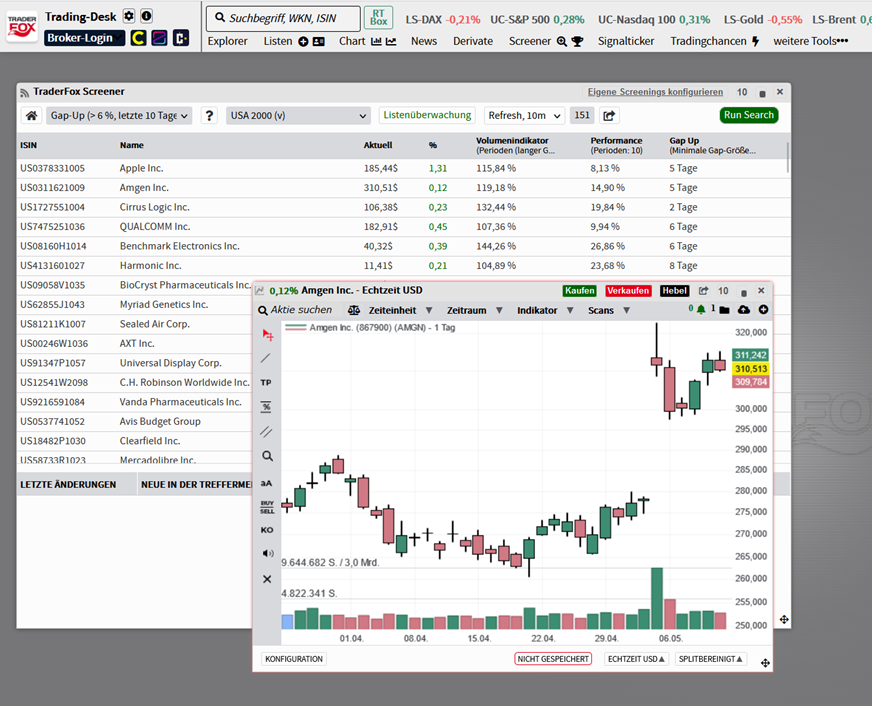This screenshot has width=872, height=706.
Task: Select the yellow C broker icon
Action: [138, 38]
